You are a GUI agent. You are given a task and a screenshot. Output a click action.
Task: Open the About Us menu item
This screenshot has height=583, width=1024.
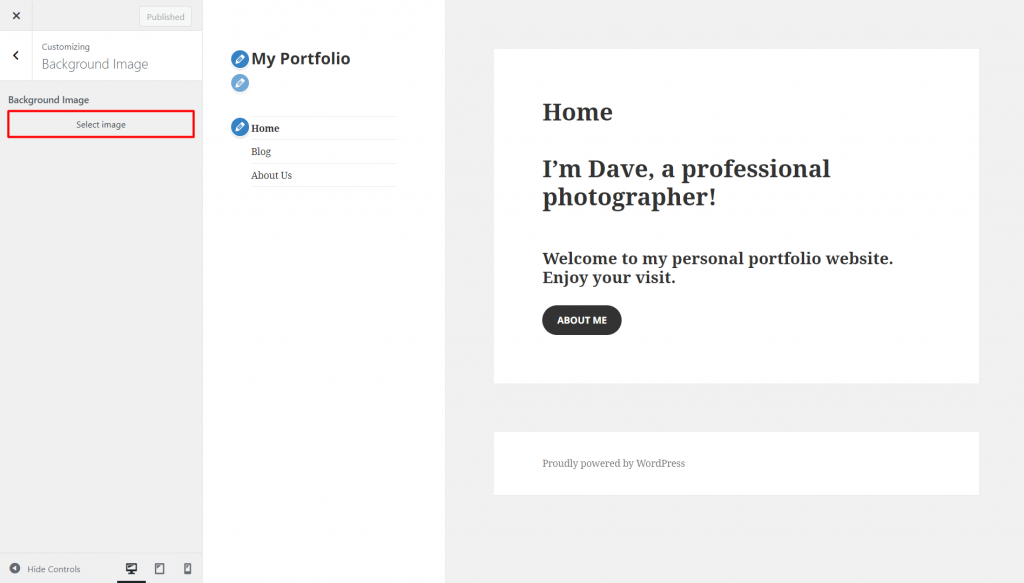[x=271, y=175]
